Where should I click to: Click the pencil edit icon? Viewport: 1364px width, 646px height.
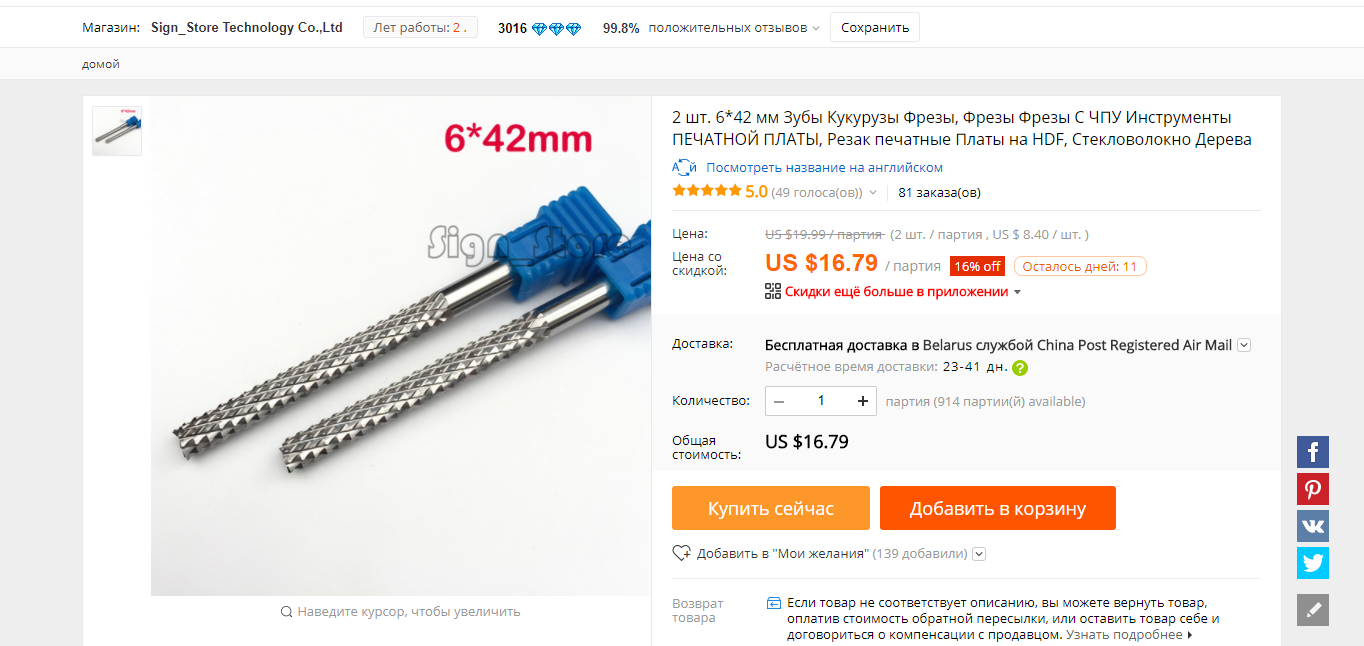click(1313, 610)
